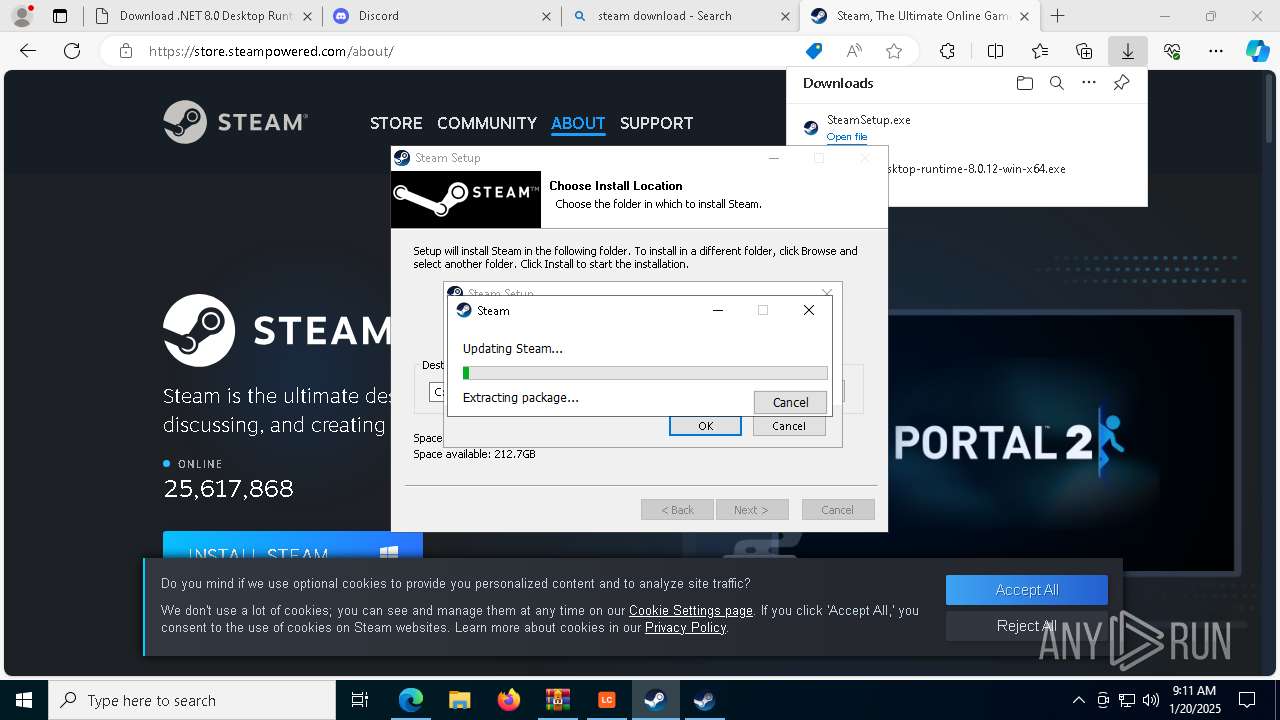Open the Cookie Settings page link
The height and width of the screenshot is (720, 1280).
tap(691, 610)
